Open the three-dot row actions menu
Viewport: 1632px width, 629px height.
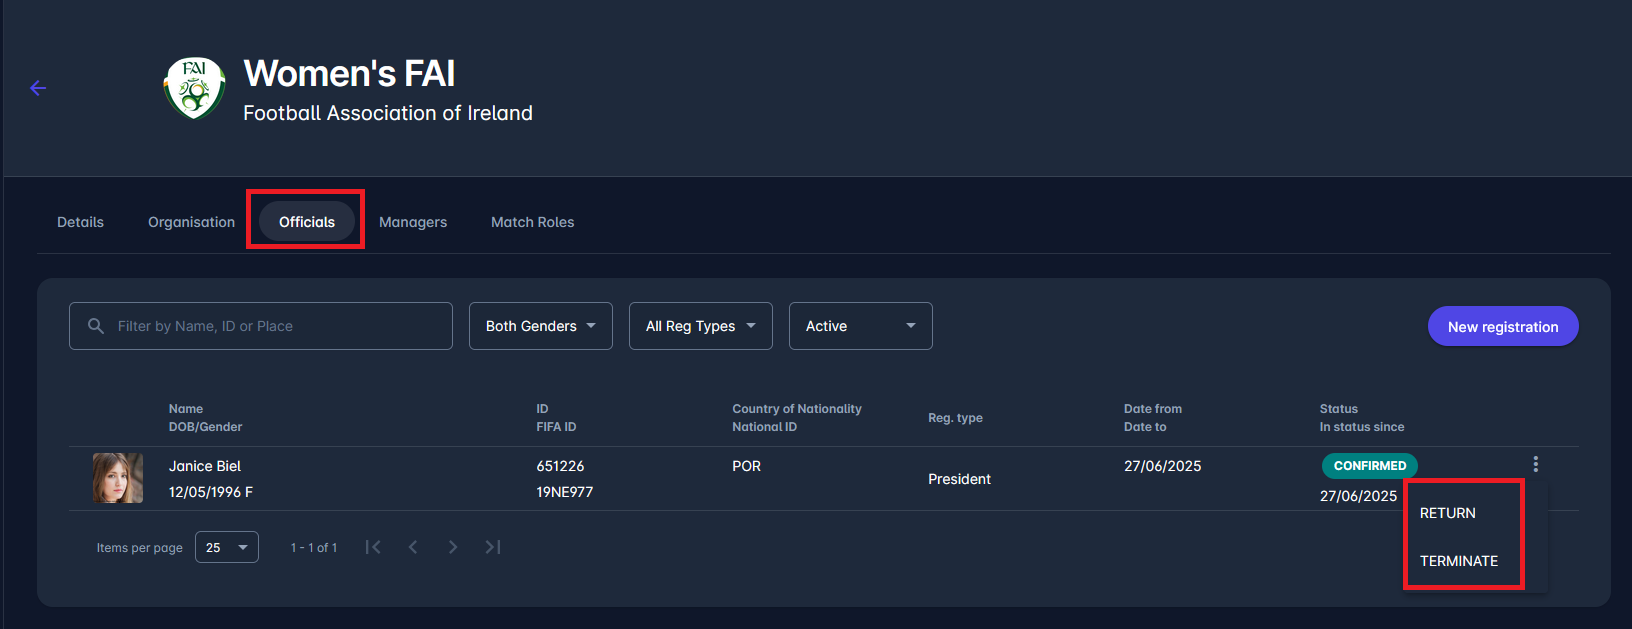coord(1535,464)
